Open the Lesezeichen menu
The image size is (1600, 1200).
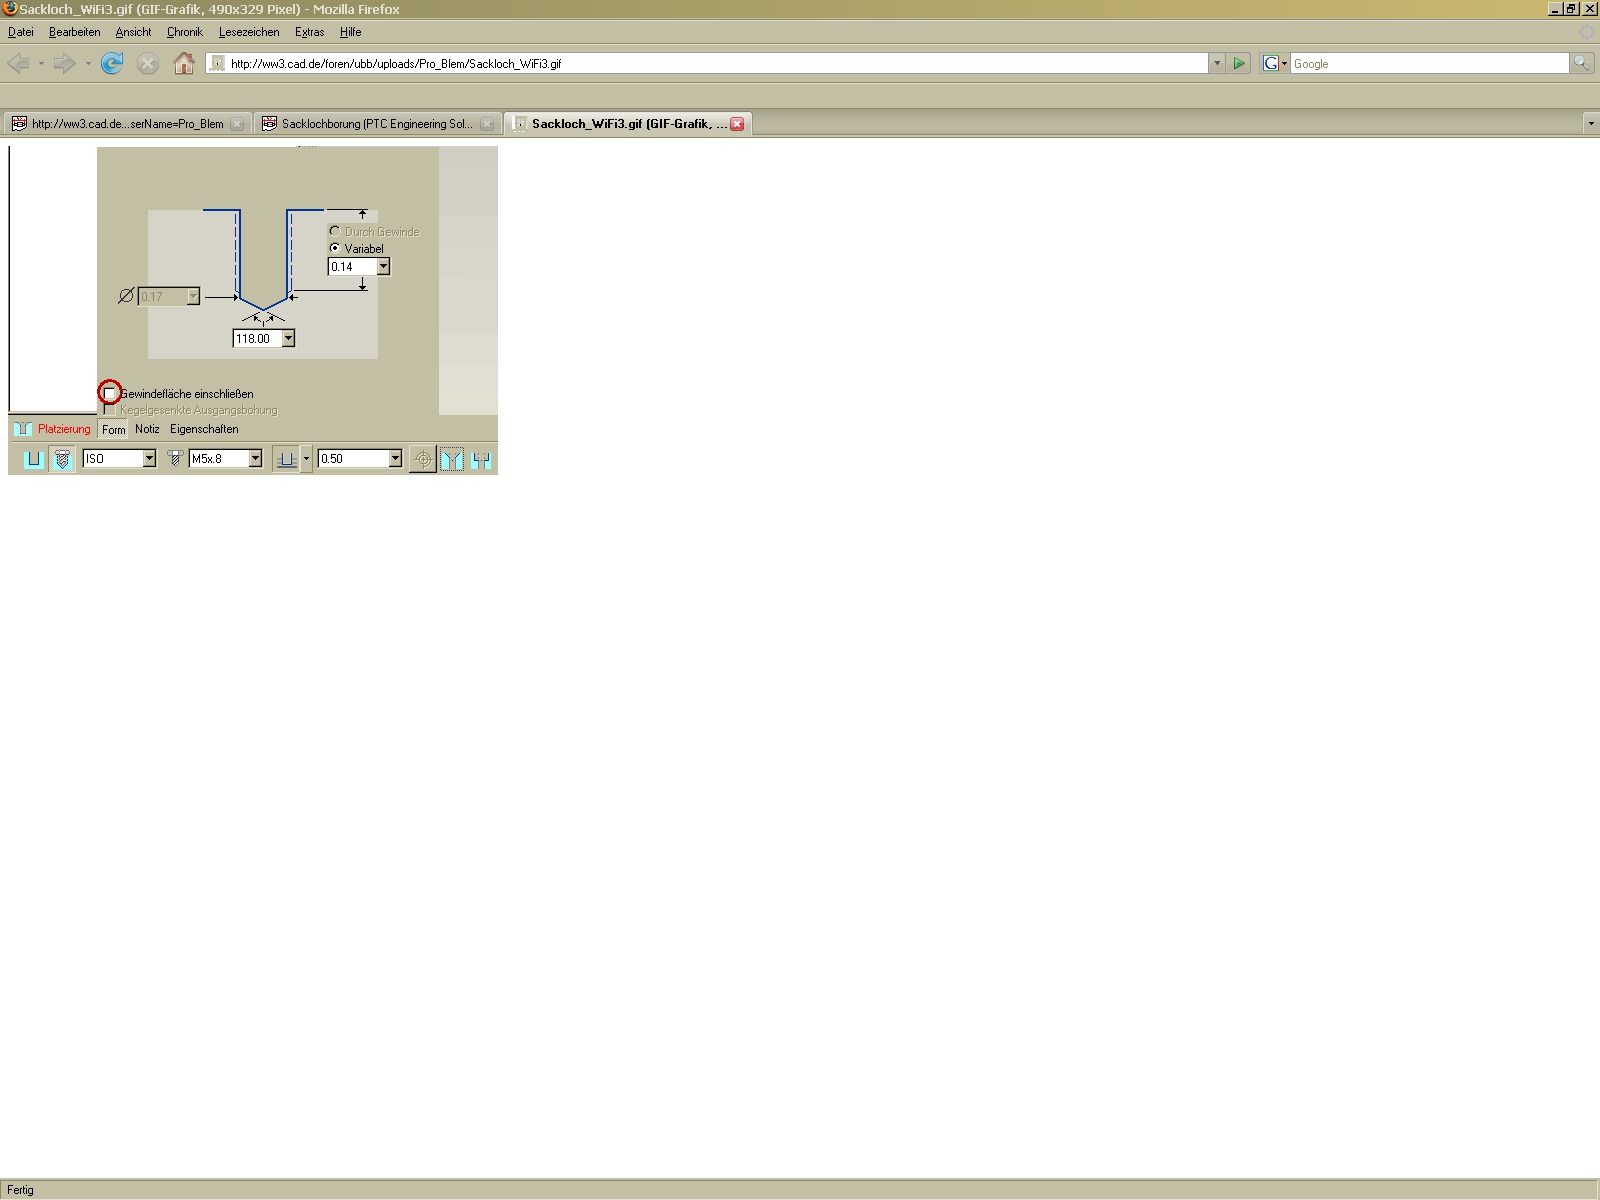249,32
